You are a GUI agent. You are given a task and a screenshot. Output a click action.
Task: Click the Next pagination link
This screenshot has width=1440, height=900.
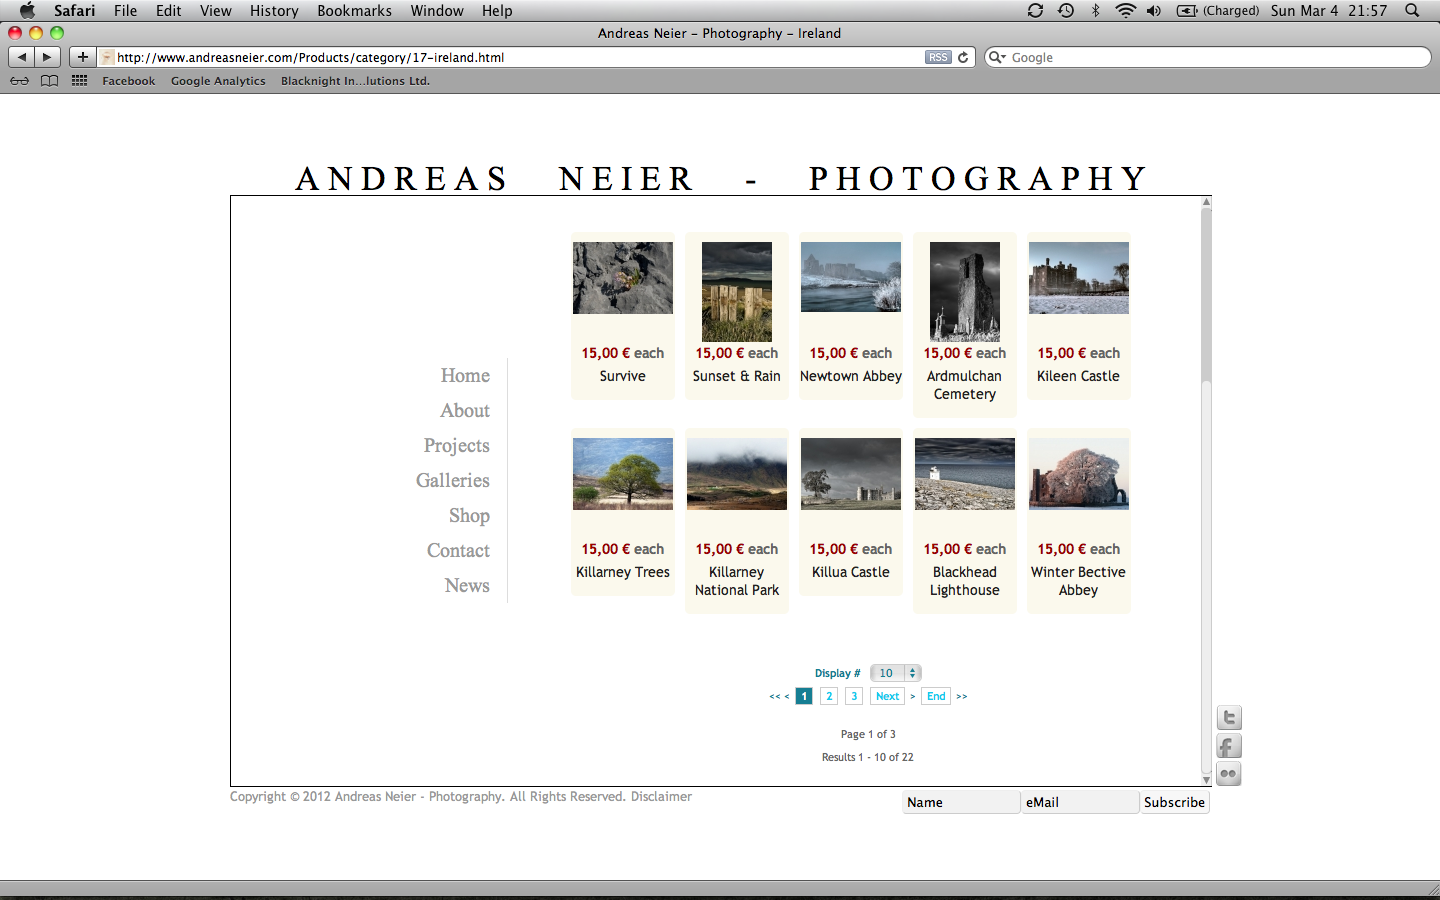tap(887, 696)
